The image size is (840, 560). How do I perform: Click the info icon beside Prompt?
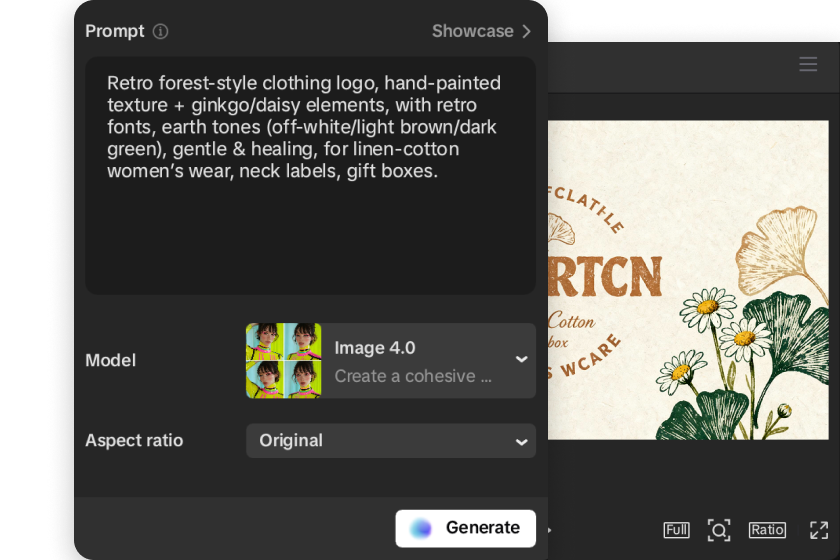coord(160,31)
